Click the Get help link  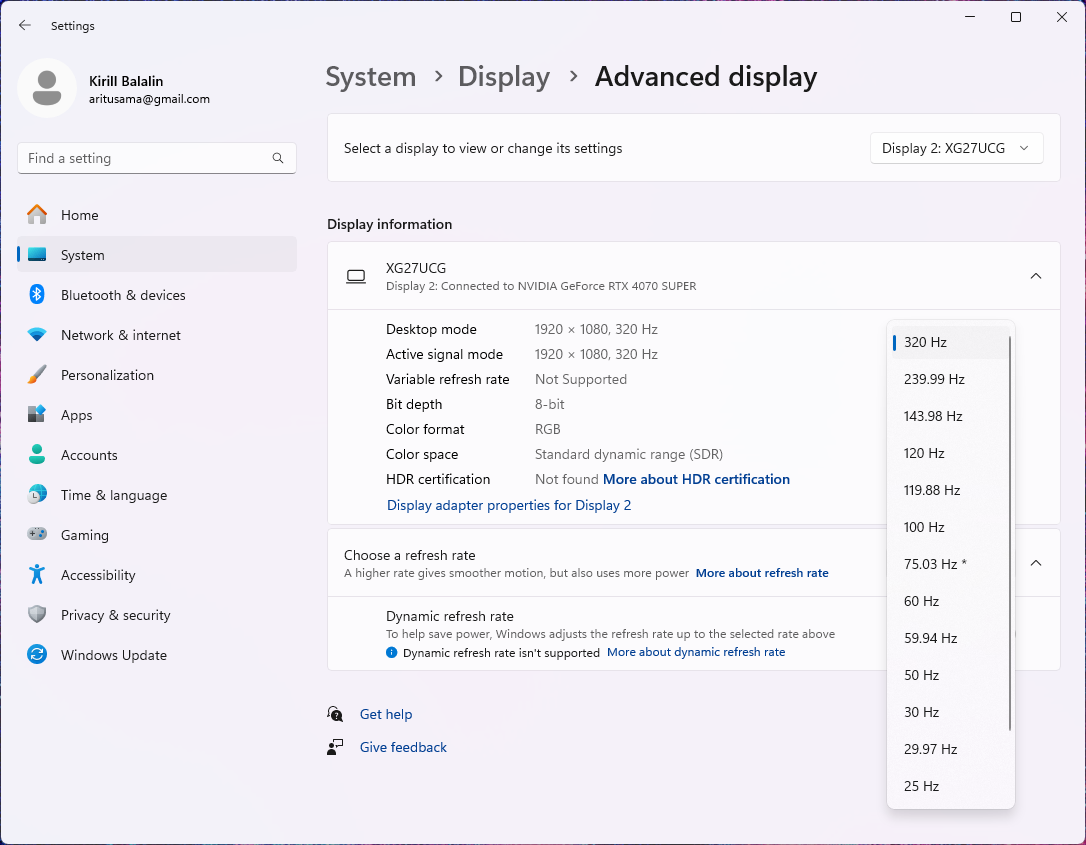click(x=386, y=714)
